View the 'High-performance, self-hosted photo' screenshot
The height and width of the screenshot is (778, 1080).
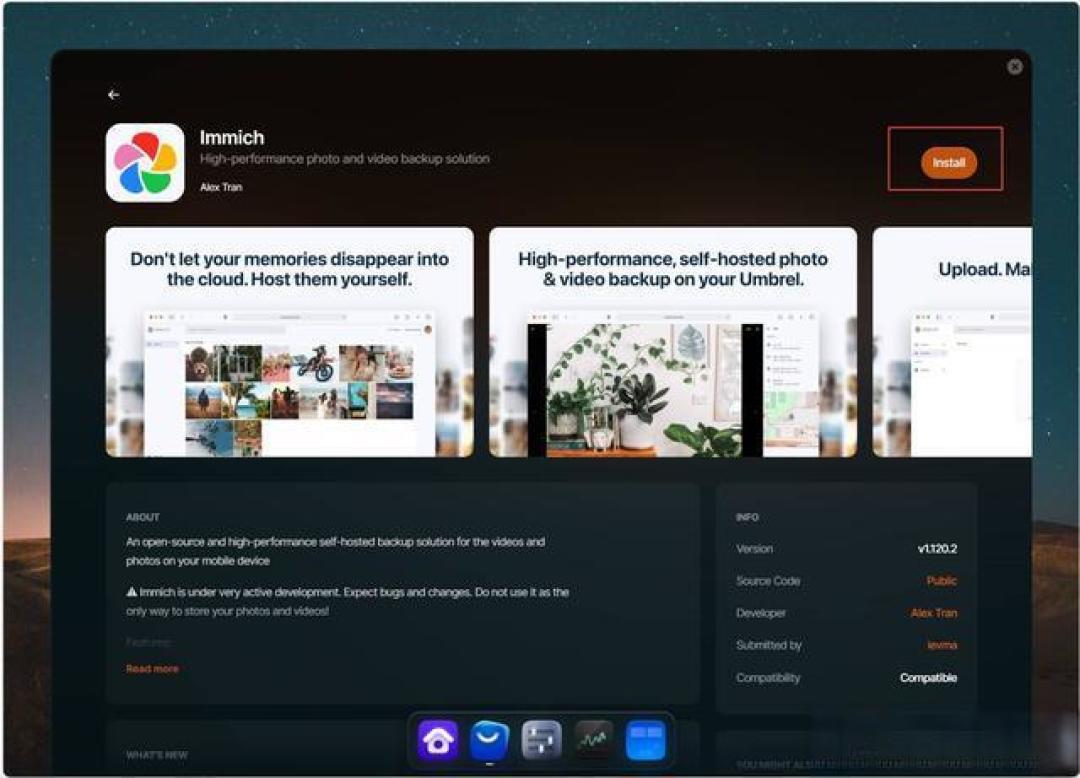pos(673,342)
